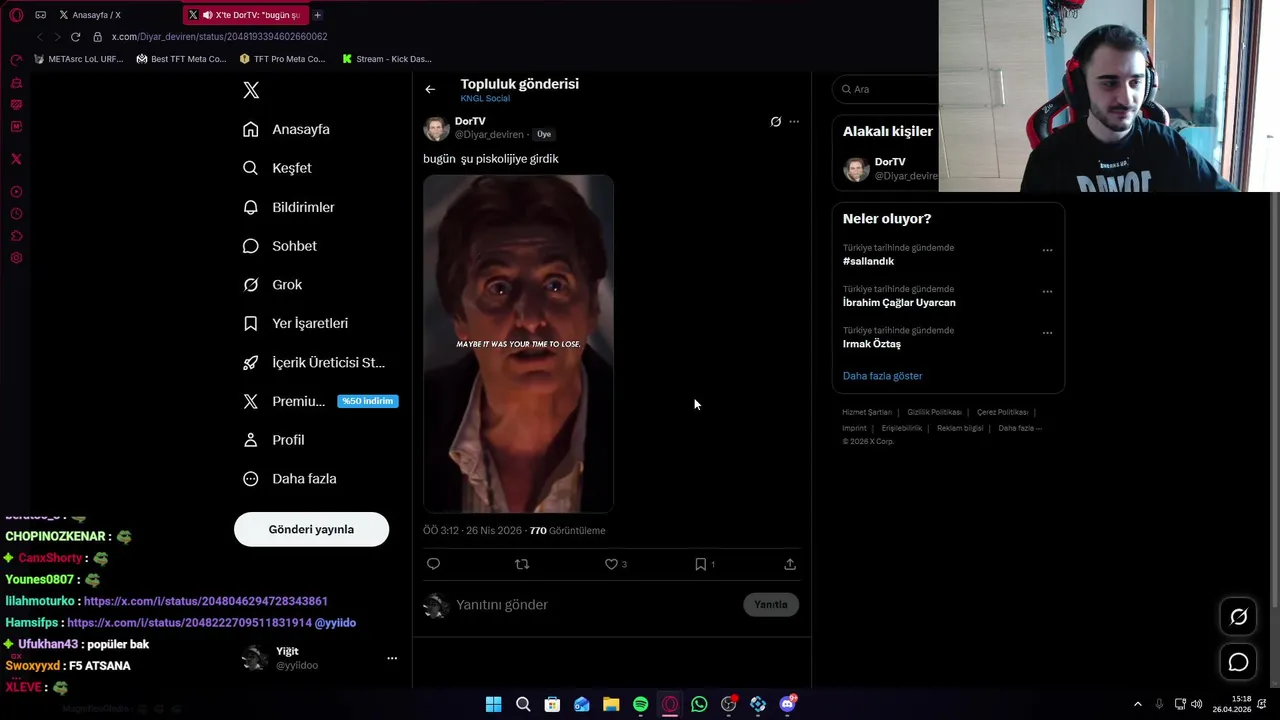Screen dimensions: 1280x720
Task: Open Discord from the taskbar
Action: click(x=788, y=704)
